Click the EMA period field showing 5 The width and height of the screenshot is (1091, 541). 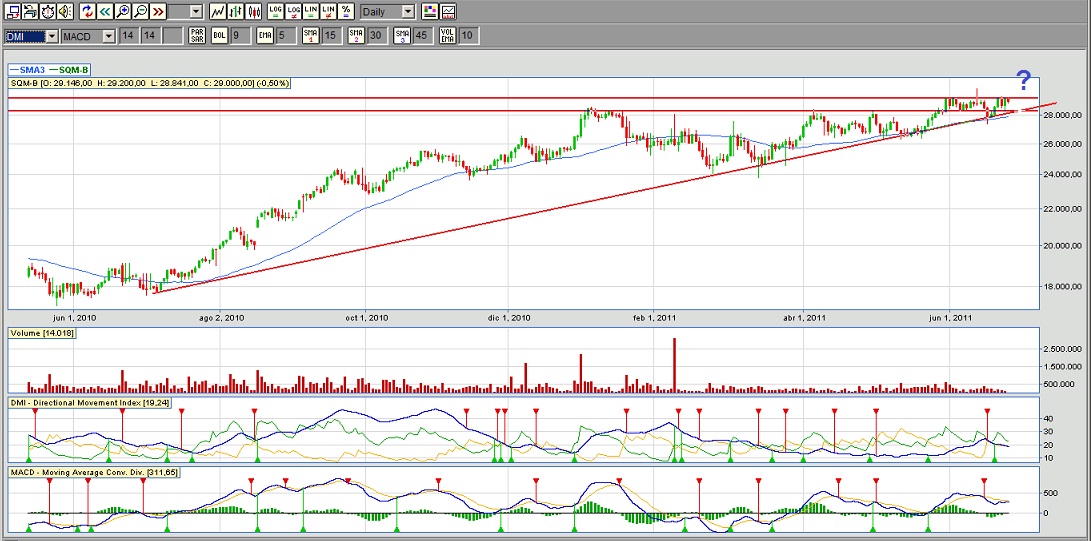coord(281,36)
